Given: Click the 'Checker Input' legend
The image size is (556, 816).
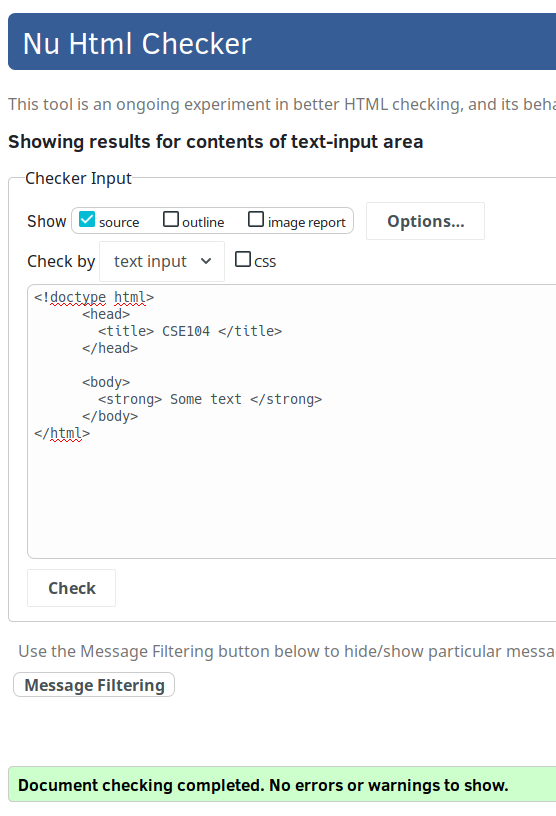Looking at the screenshot, I should (78, 178).
